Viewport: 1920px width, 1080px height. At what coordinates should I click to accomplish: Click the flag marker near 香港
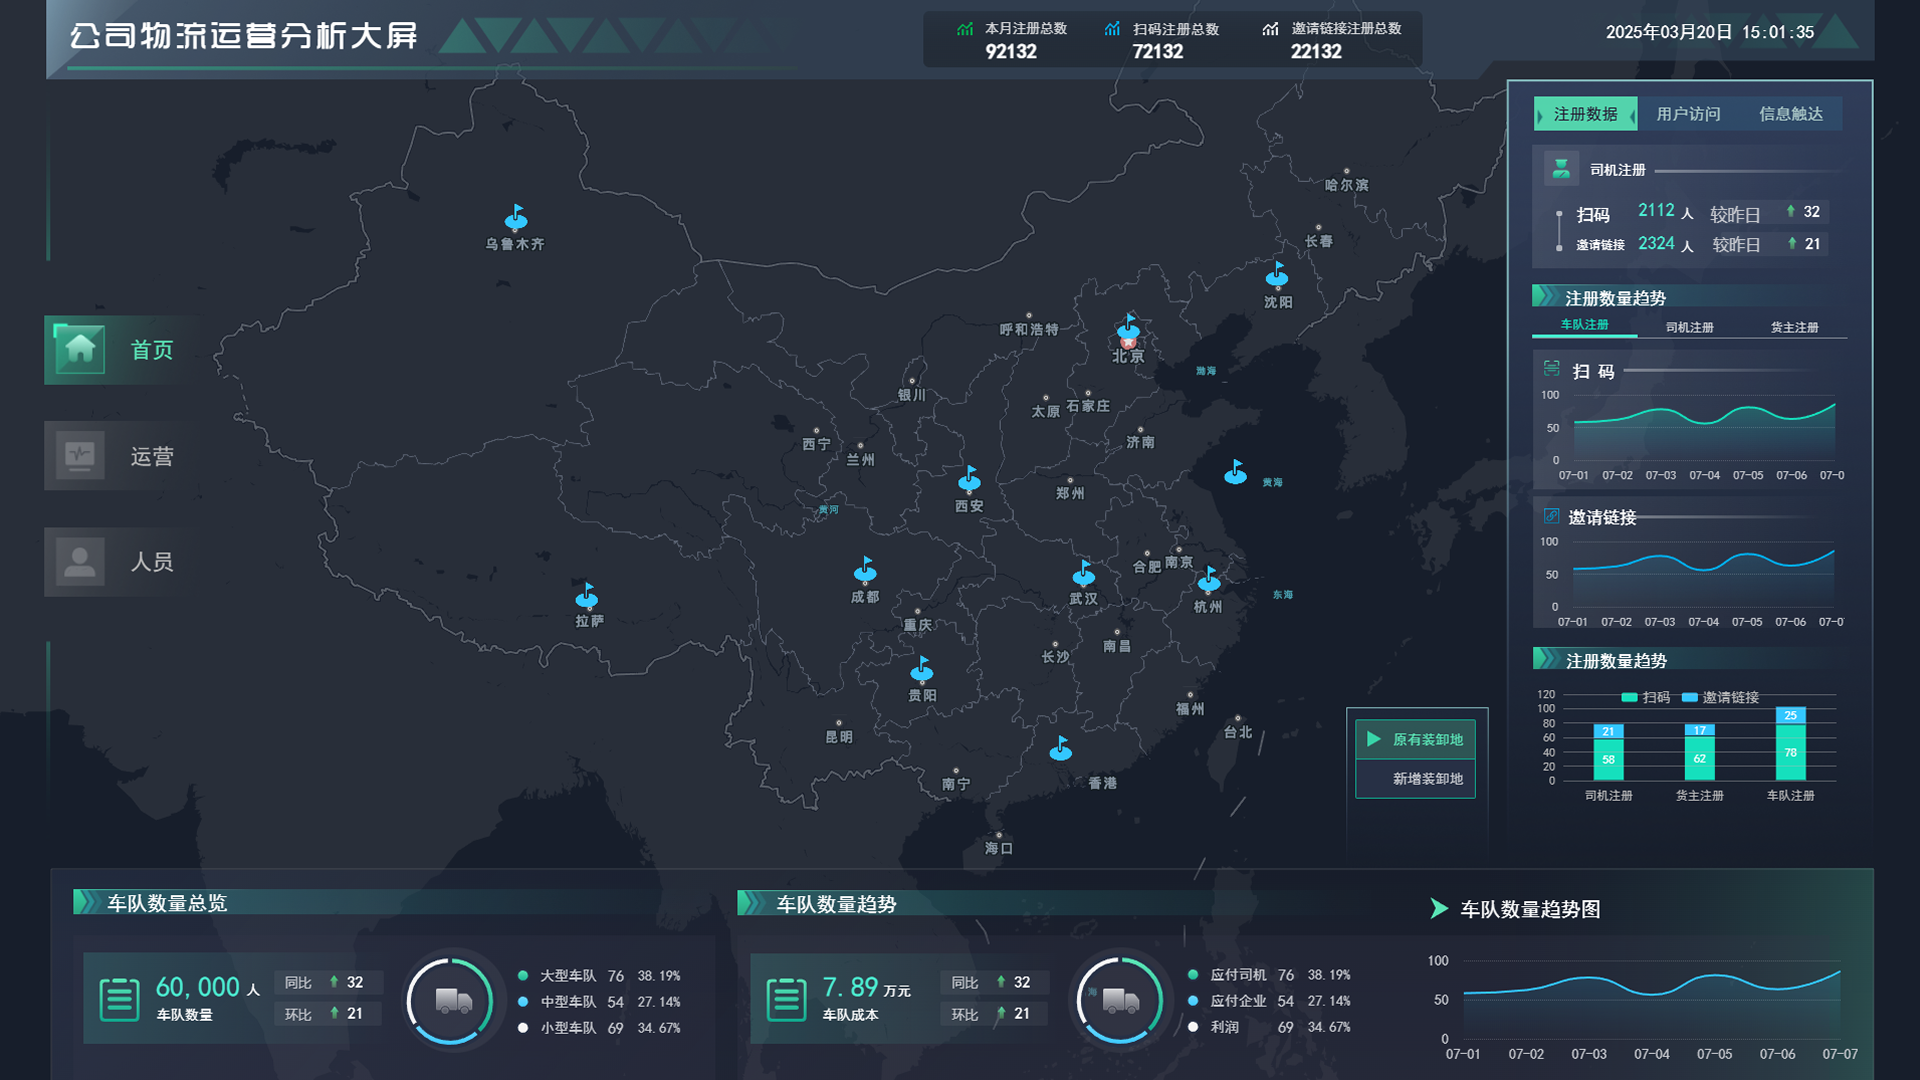[x=1061, y=748]
